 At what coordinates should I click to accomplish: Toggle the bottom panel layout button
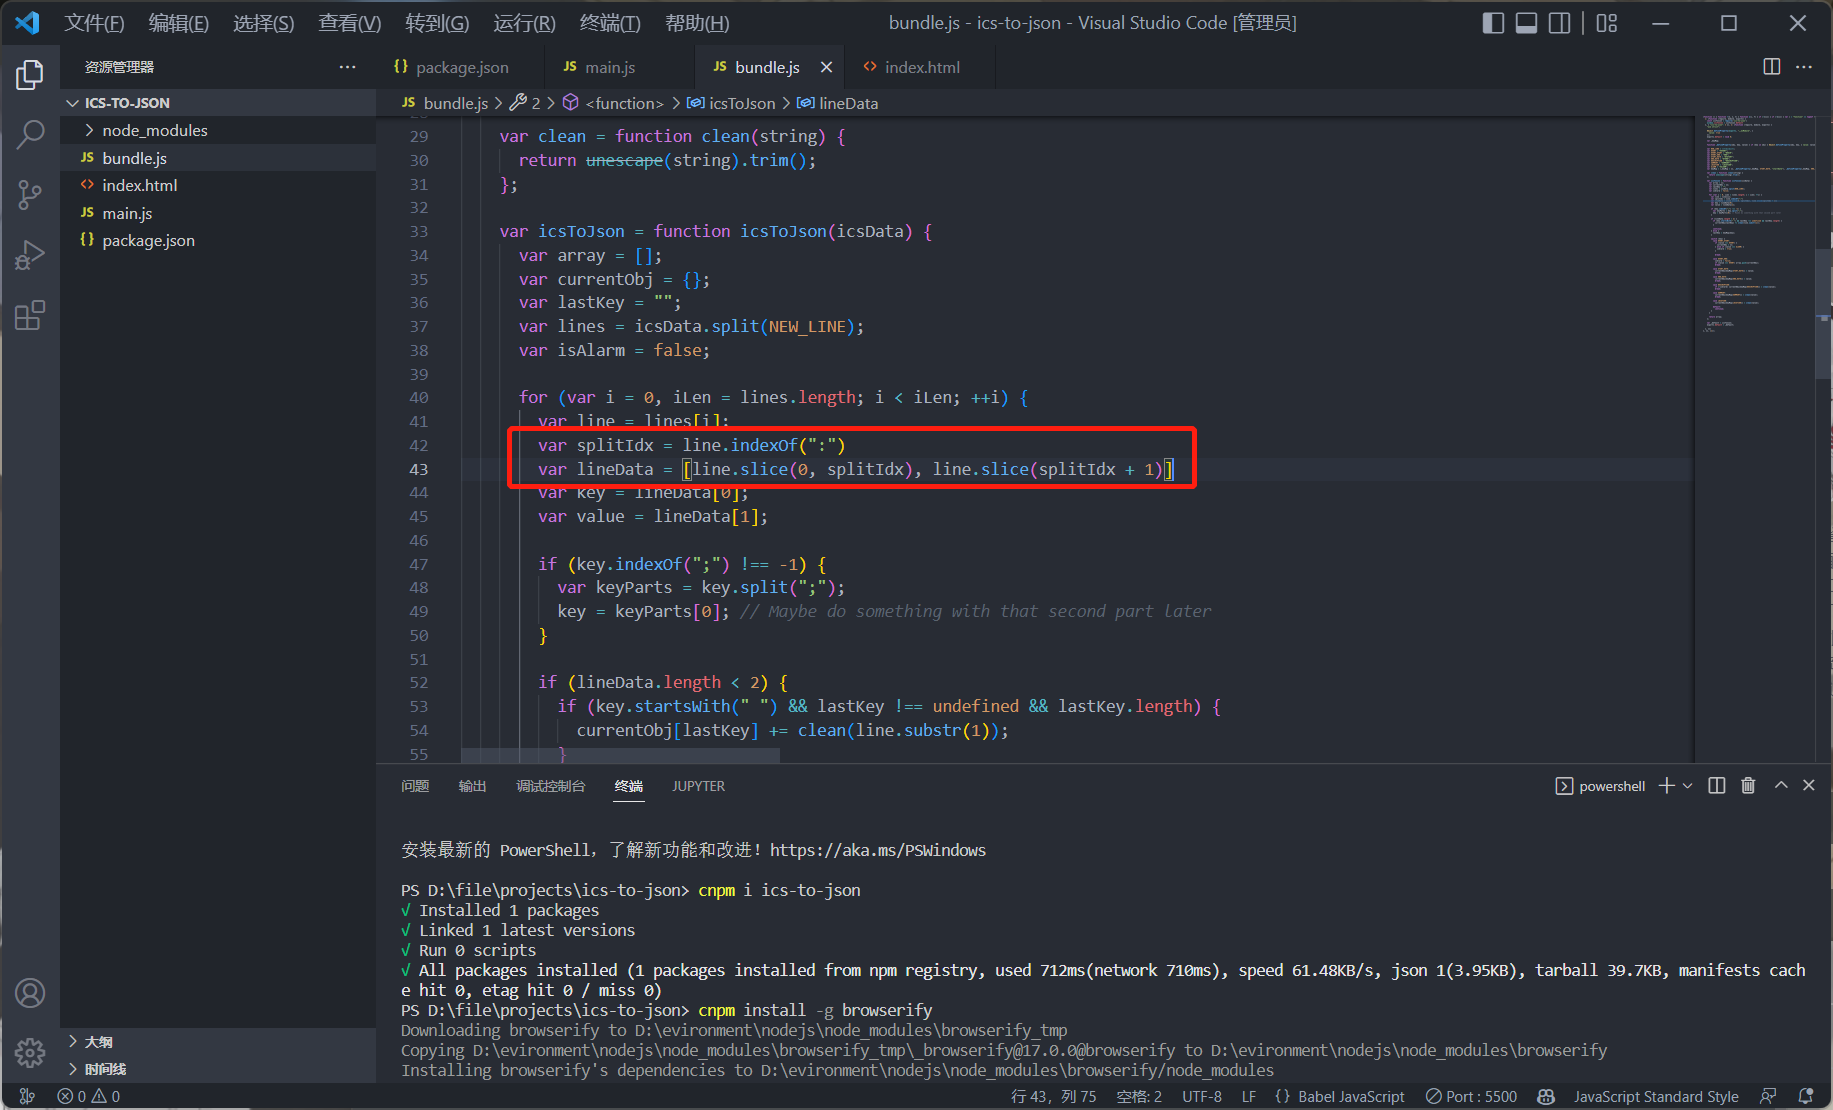pyautogui.click(x=1526, y=23)
